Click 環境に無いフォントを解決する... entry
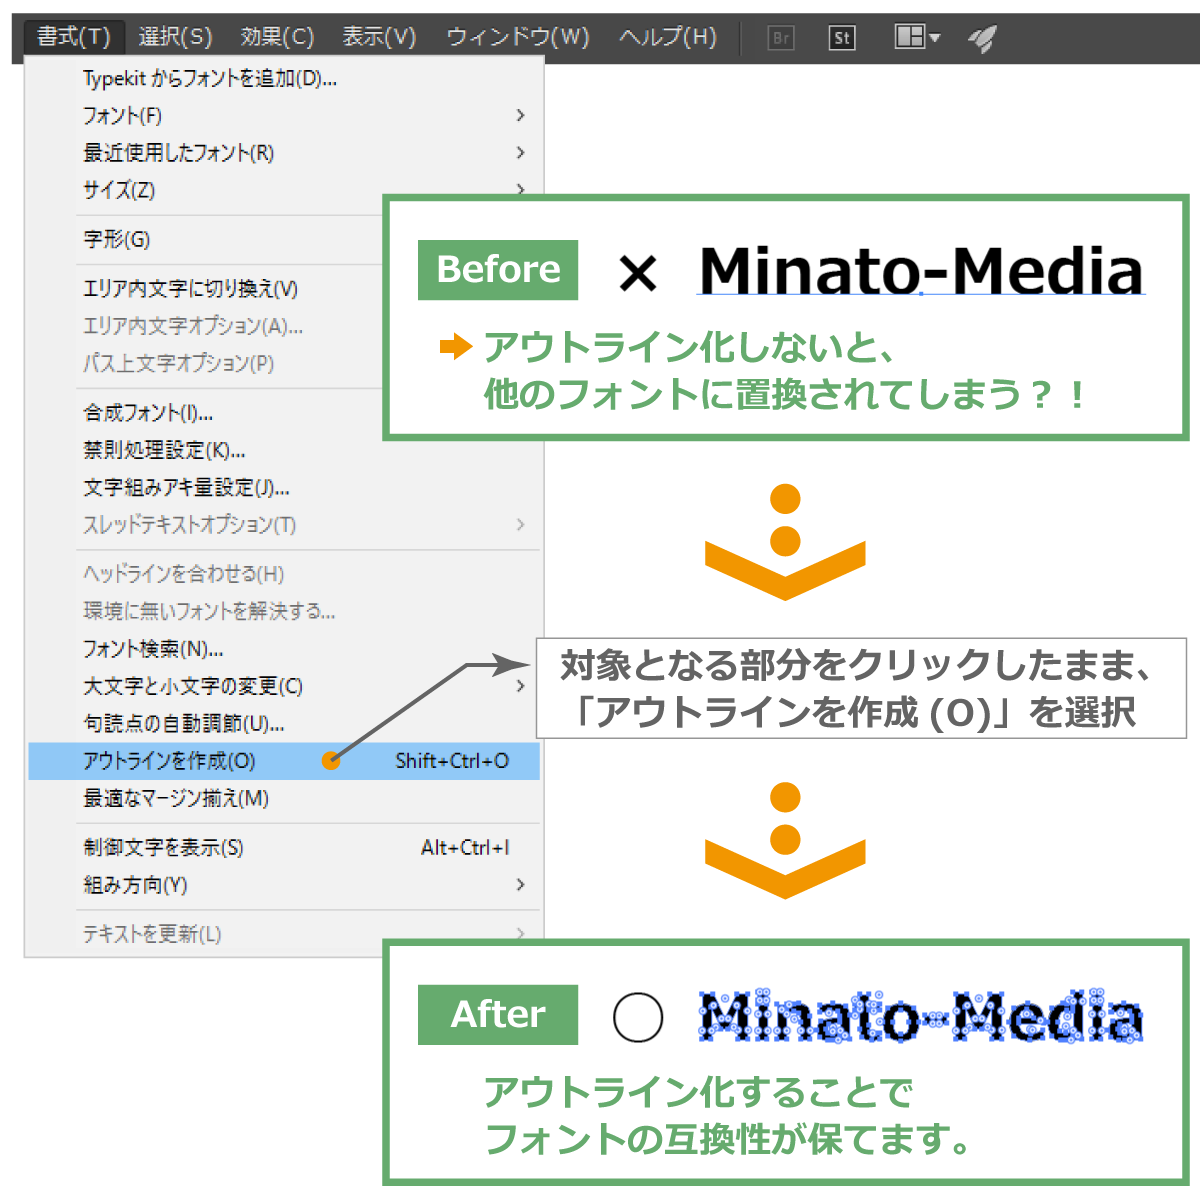The image size is (1200, 1200). (283, 611)
